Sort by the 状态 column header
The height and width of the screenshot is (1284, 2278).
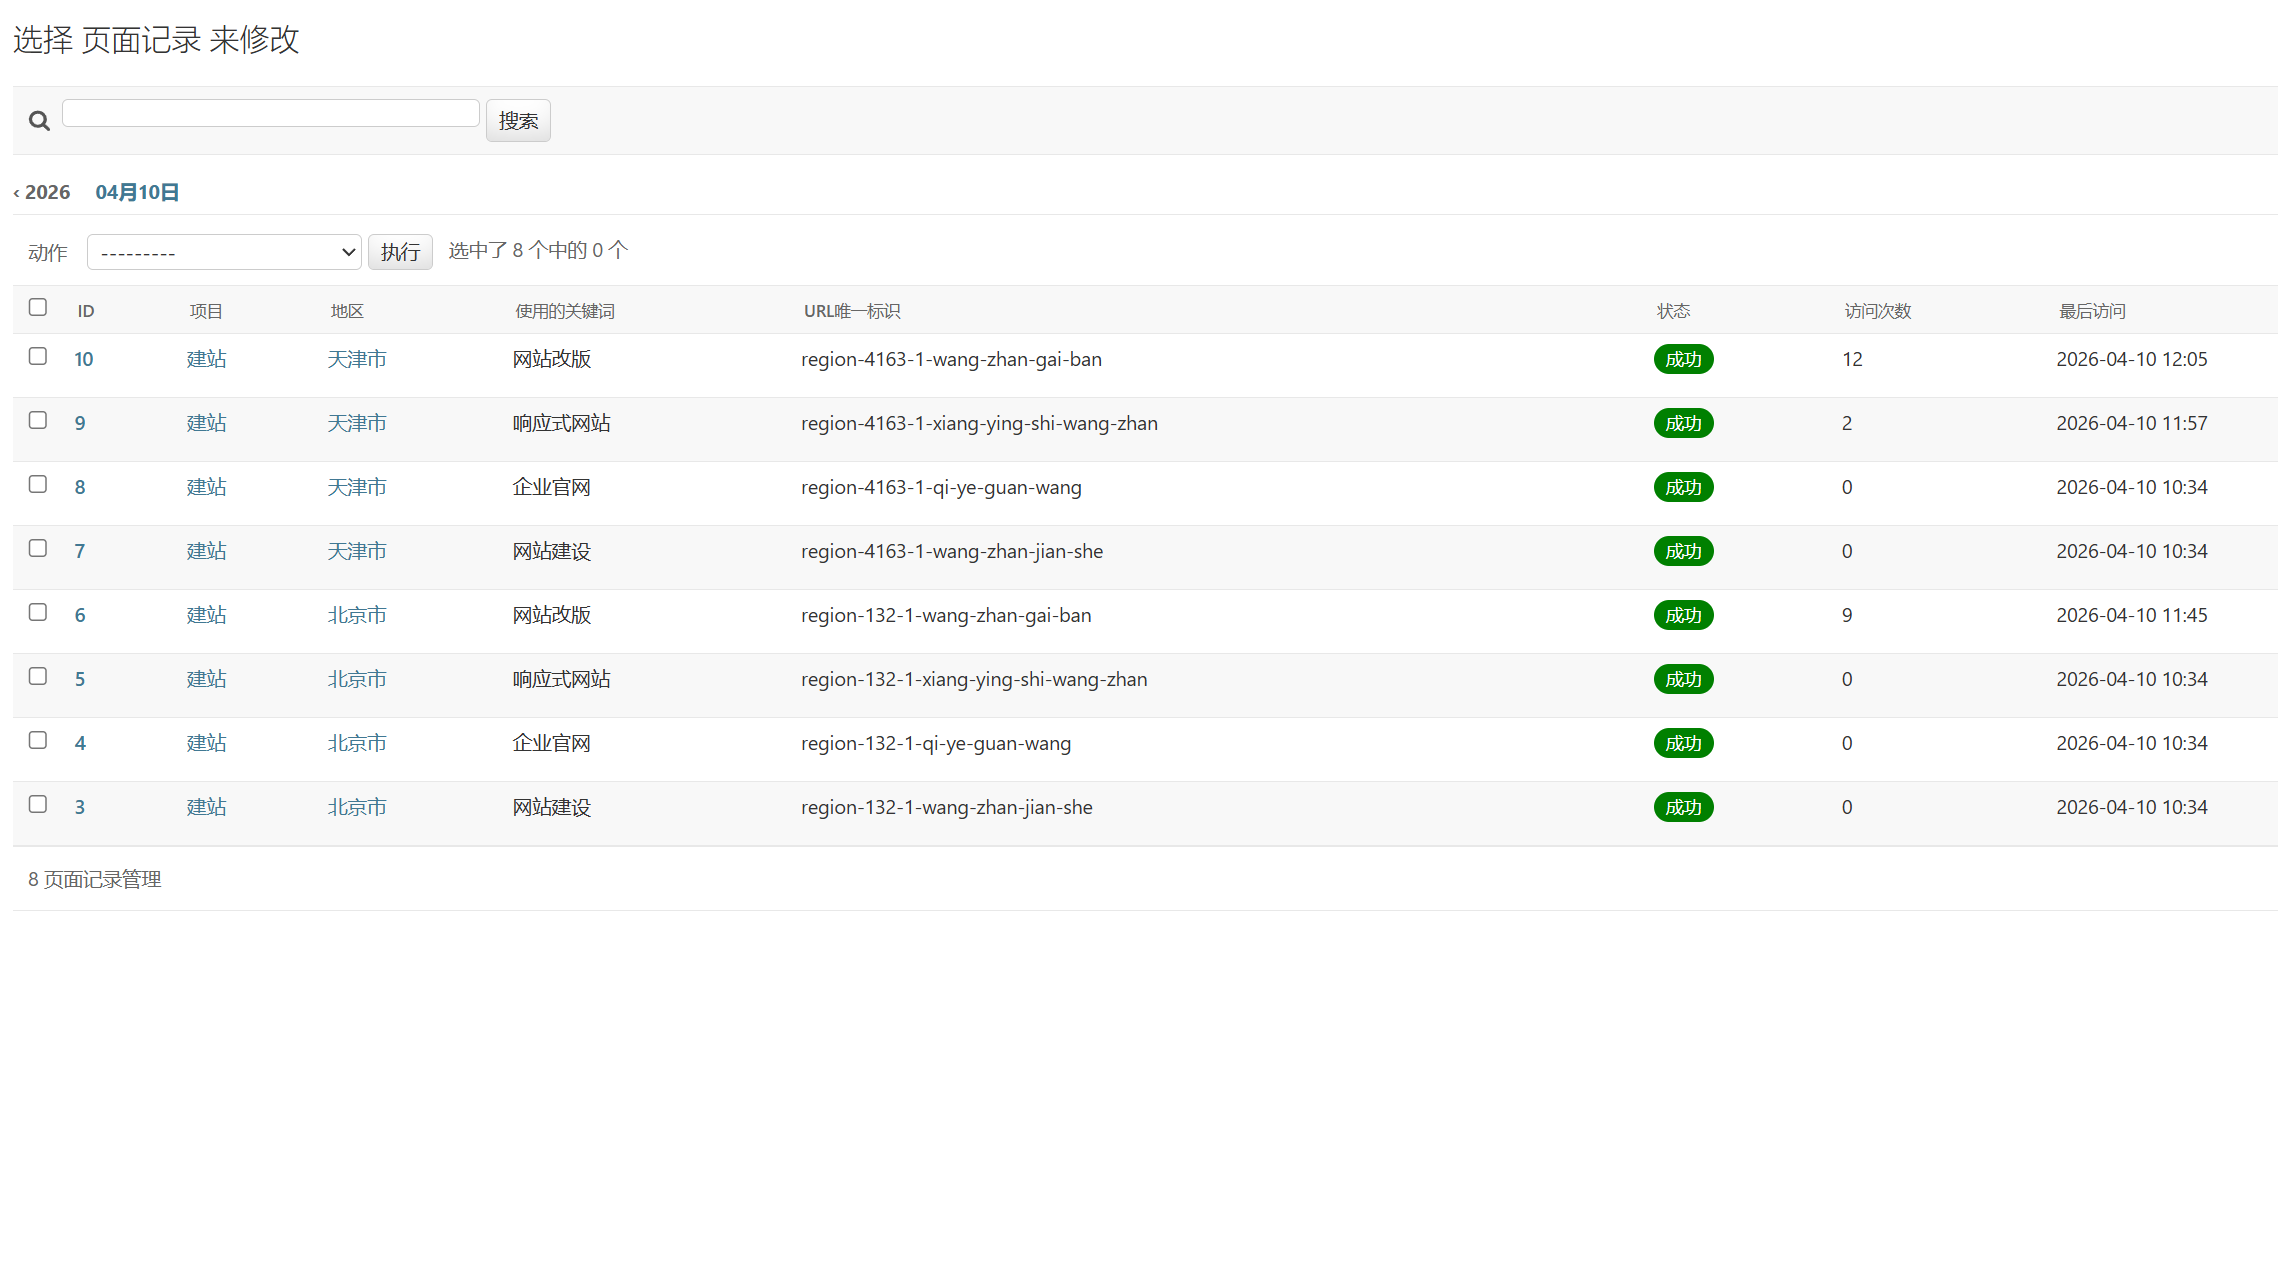coord(1673,312)
